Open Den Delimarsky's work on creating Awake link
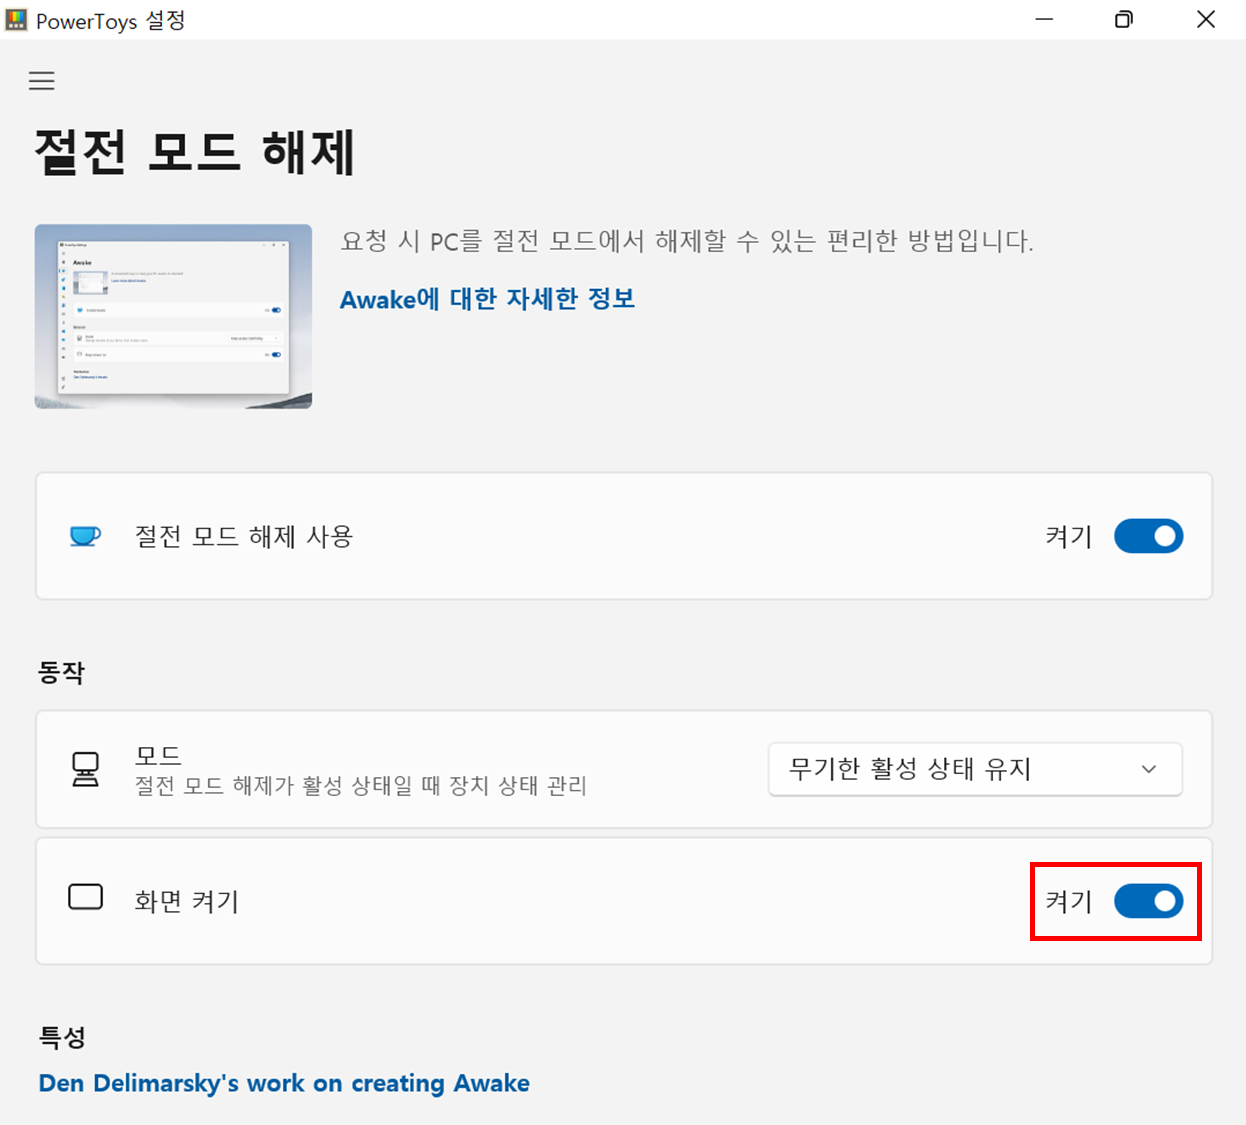 coord(284,1083)
